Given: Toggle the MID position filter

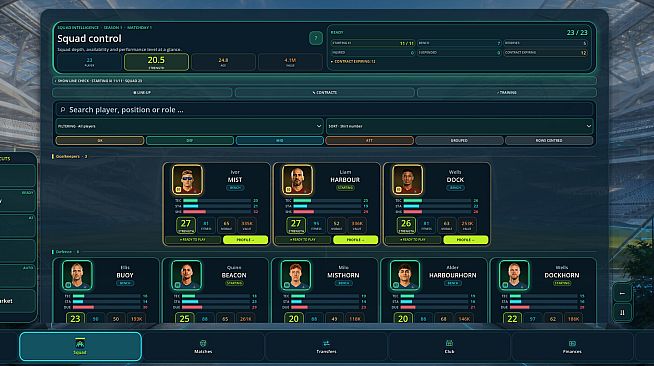Looking at the screenshot, I should coord(279,140).
